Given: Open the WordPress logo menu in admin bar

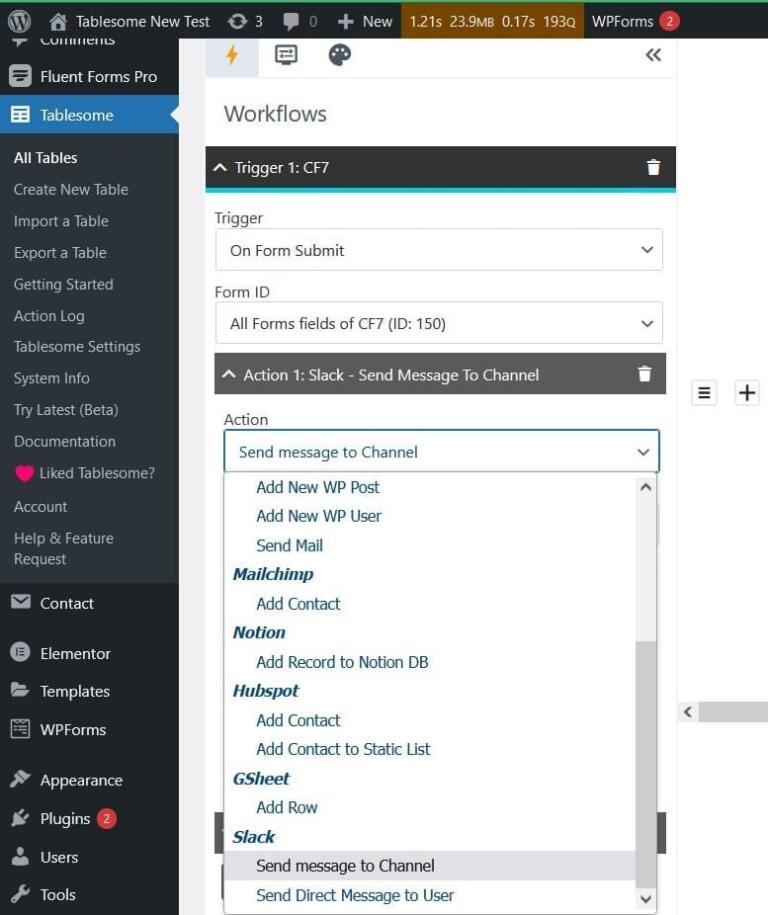Looking at the screenshot, I should click(x=21, y=20).
